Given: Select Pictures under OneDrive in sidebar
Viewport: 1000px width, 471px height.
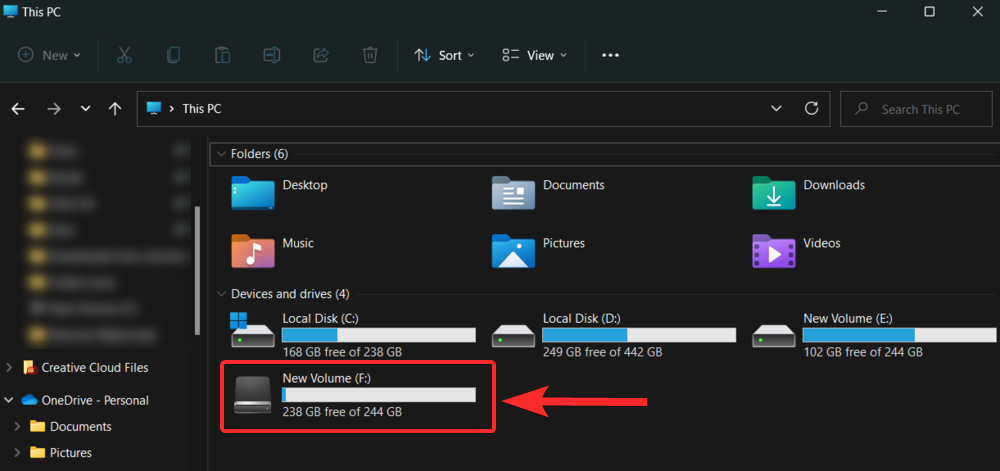Looking at the screenshot, I should [61, 453].
